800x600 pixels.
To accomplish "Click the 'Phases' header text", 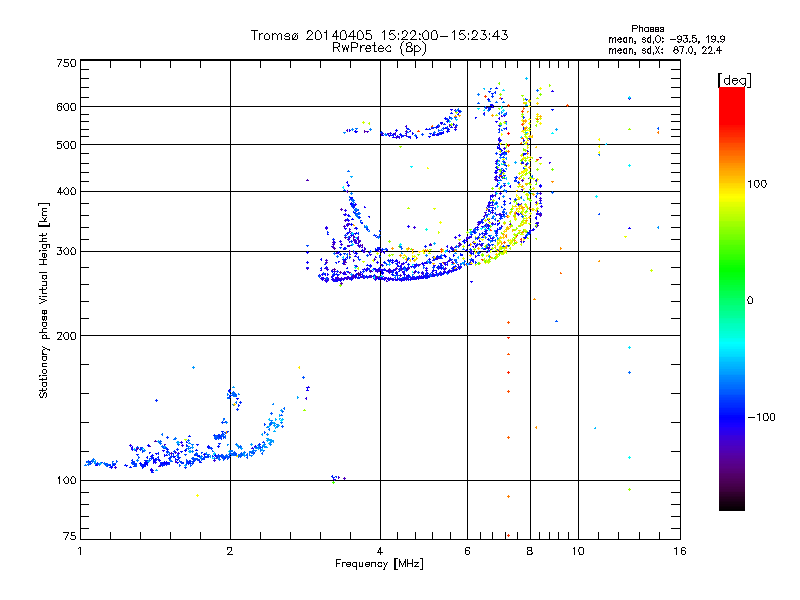I will pyautogui.click(x=647, y=29).
